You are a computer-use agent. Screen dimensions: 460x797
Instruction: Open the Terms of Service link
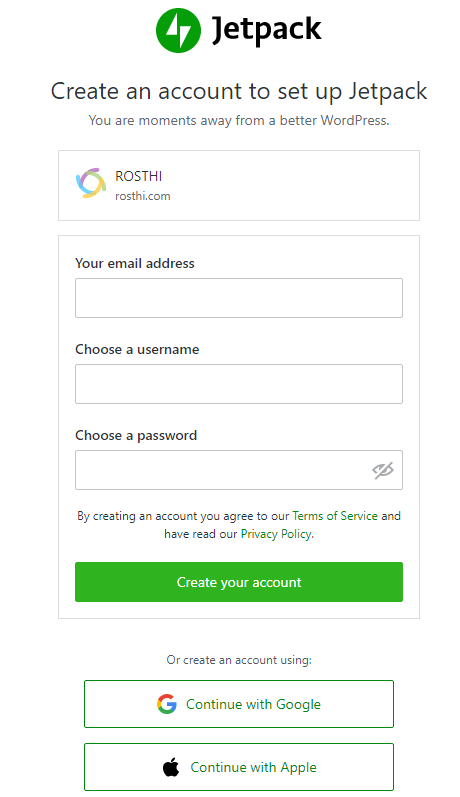click(335, 516)
